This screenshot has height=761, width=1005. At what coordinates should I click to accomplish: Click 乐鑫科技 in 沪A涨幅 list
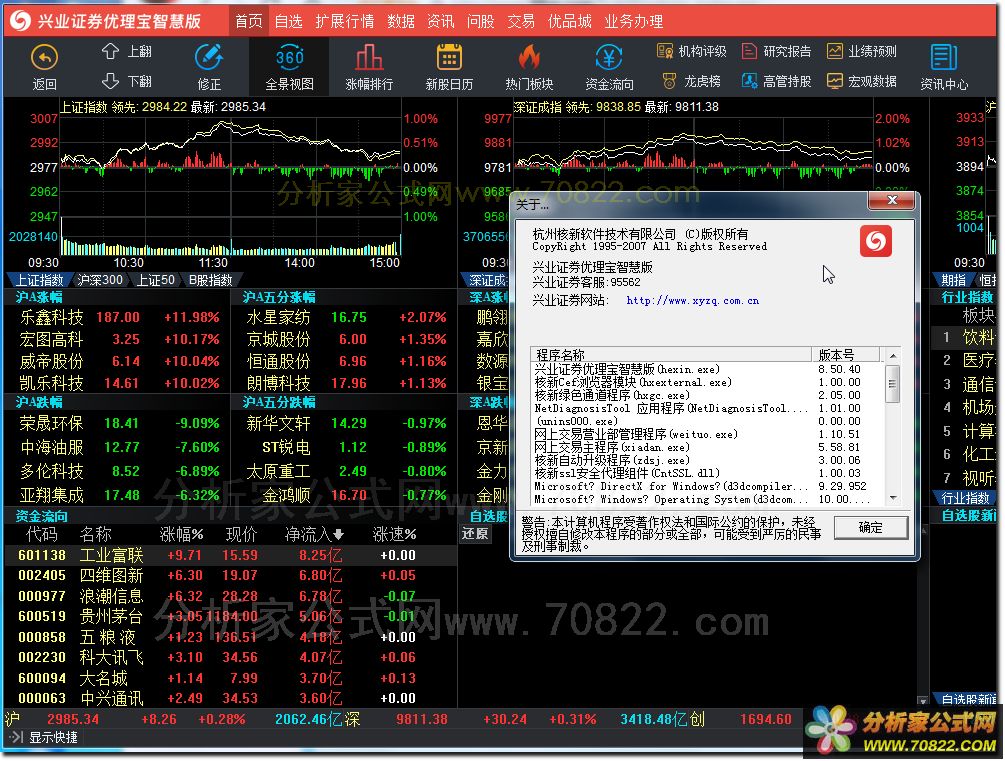51,317
